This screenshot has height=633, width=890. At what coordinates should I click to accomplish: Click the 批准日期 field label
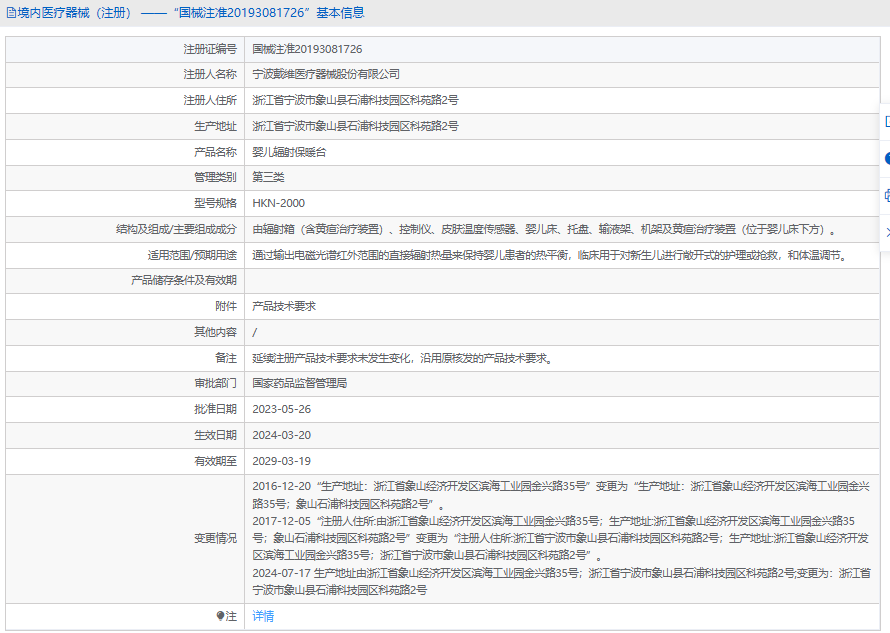tap(215, 409)
